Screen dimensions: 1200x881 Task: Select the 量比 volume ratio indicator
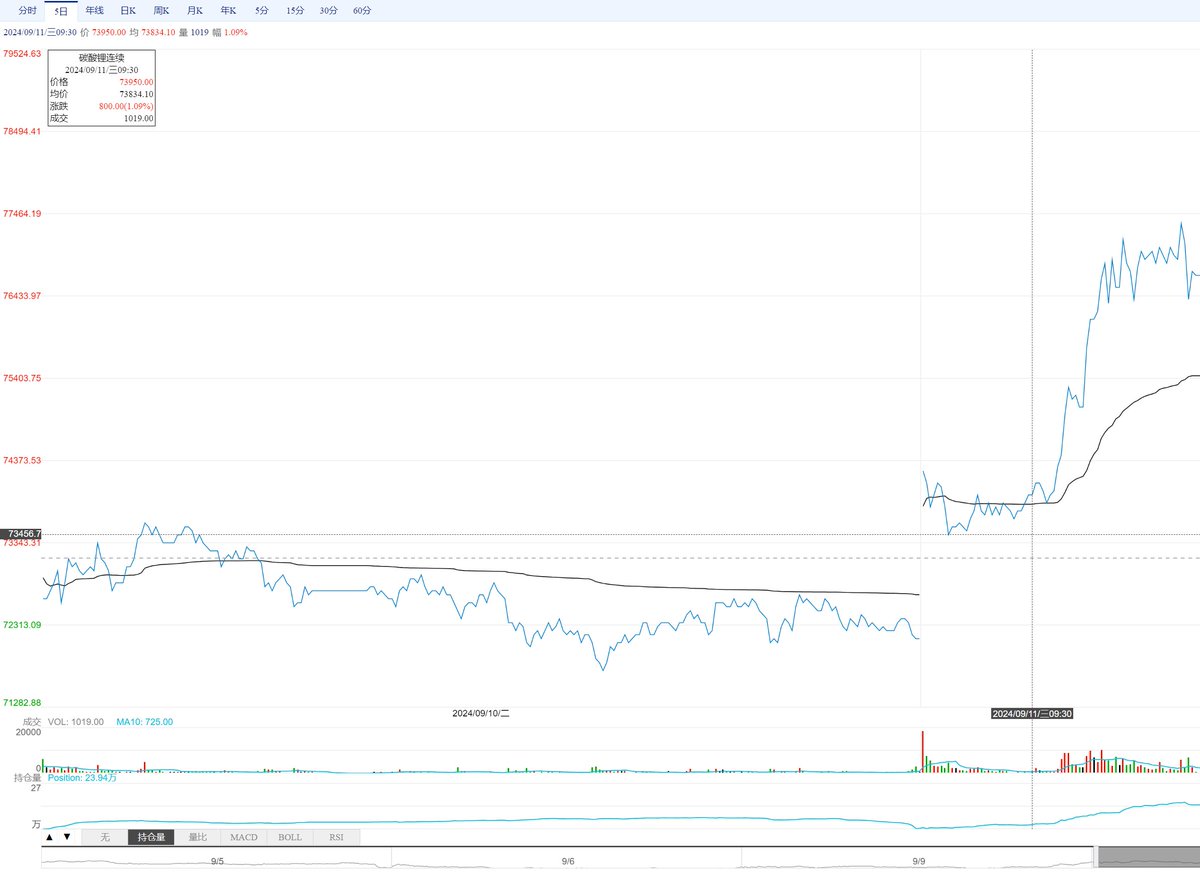pyautogui.click(x=197, y=837)
